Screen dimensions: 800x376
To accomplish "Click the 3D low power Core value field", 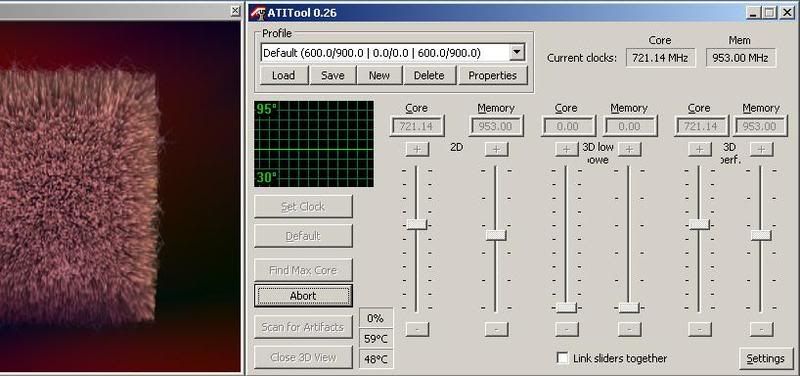I will pos(568,126).
